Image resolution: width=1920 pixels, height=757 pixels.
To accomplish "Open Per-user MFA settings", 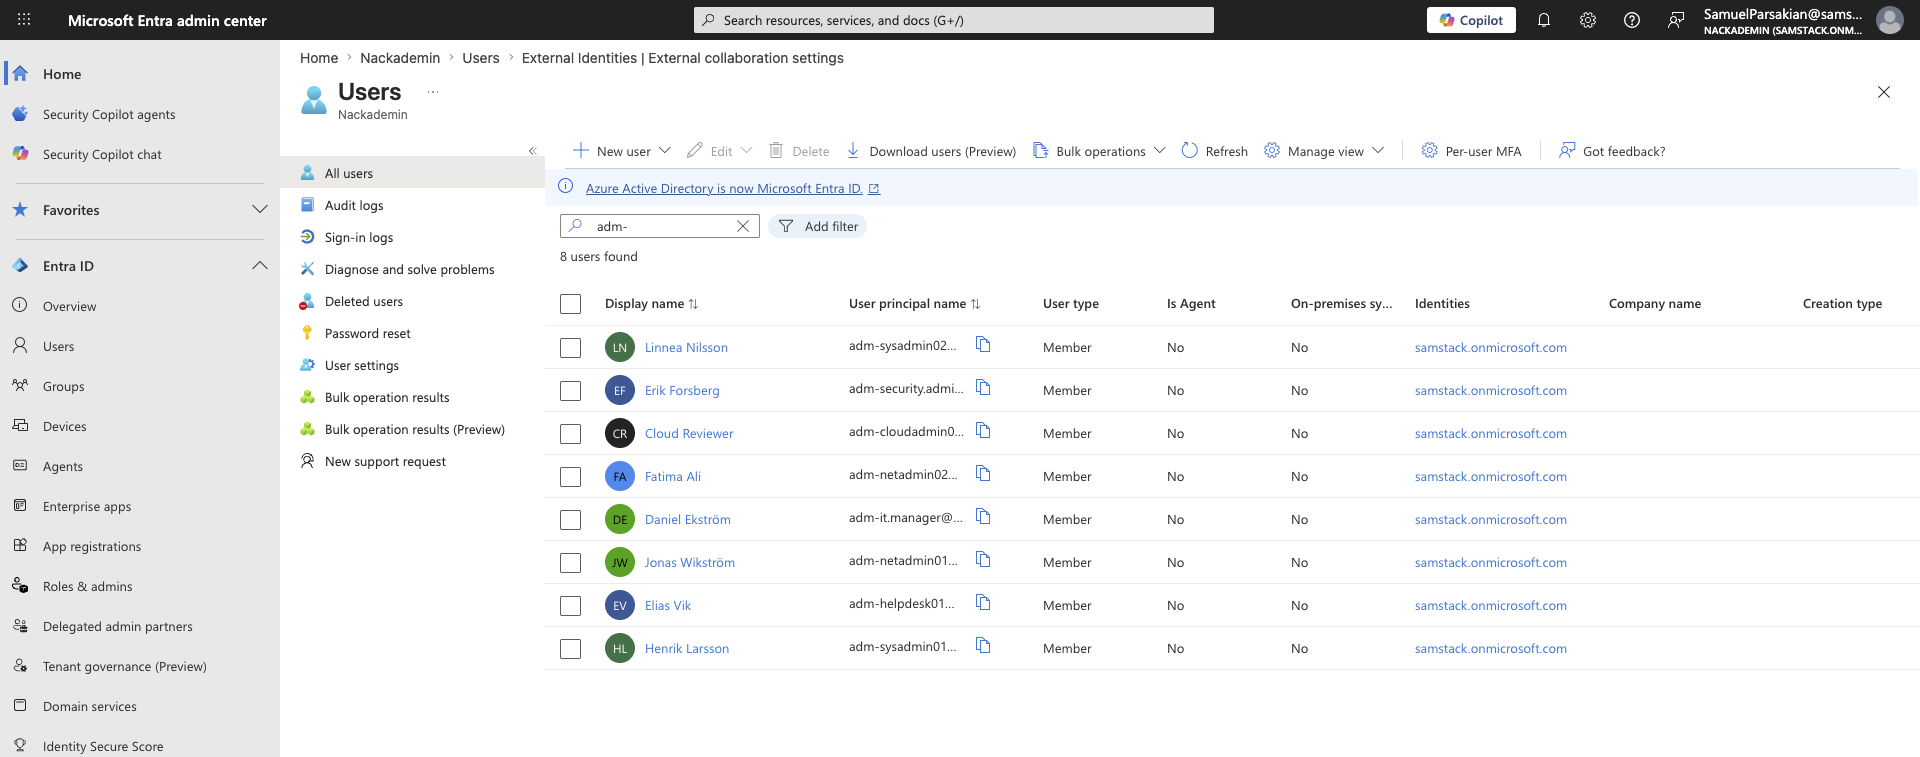I will tap(1471, 151).
